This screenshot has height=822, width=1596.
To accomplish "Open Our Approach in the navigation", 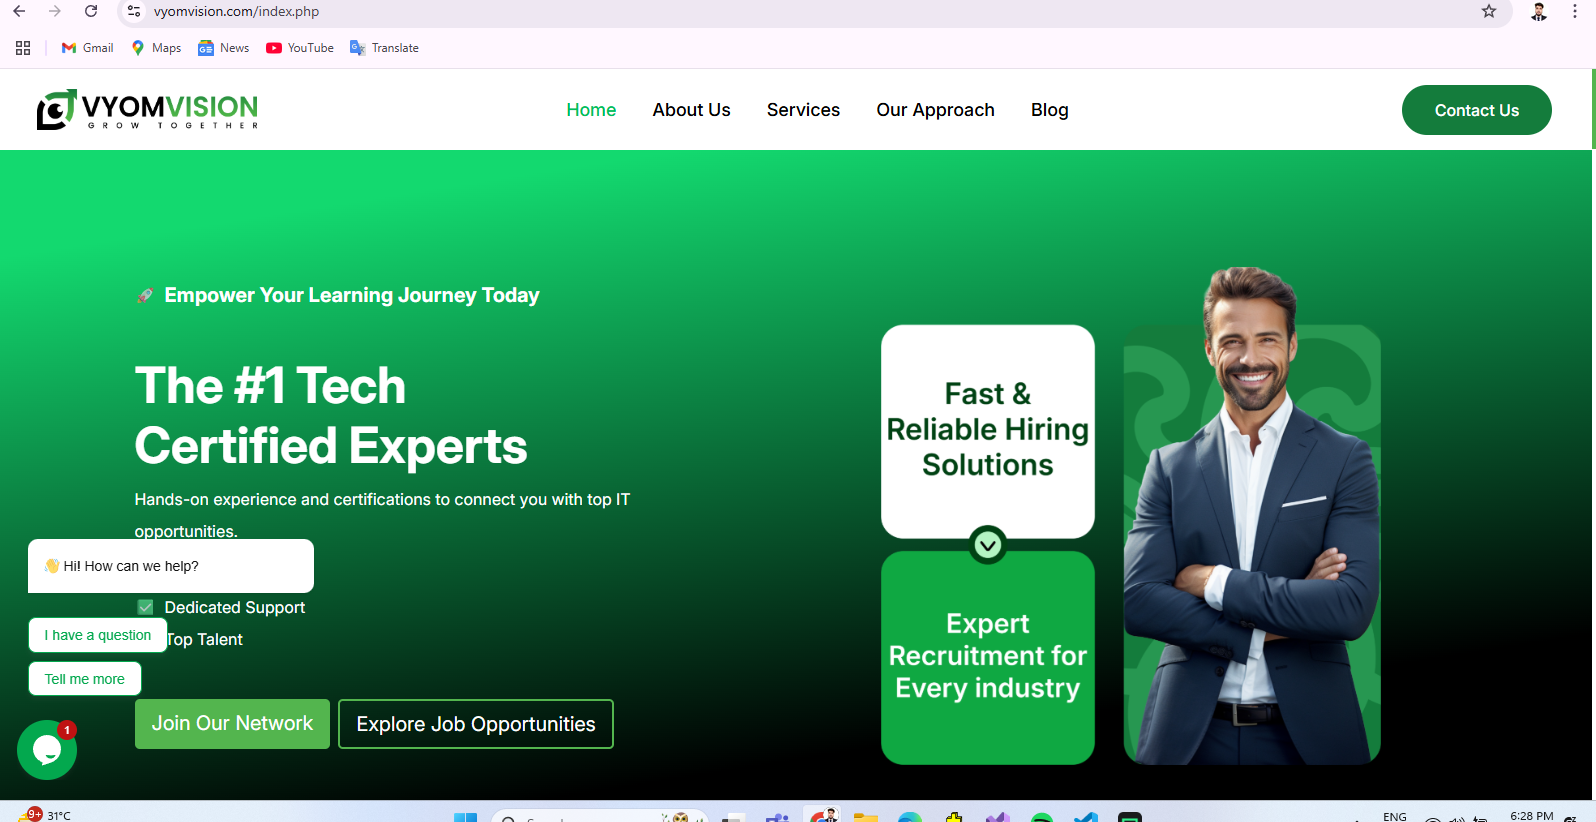I will 935,110.
